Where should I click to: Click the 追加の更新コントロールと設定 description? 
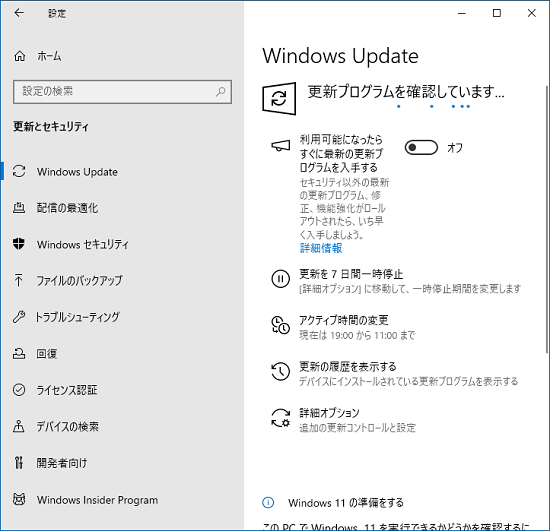click(357, 428)
